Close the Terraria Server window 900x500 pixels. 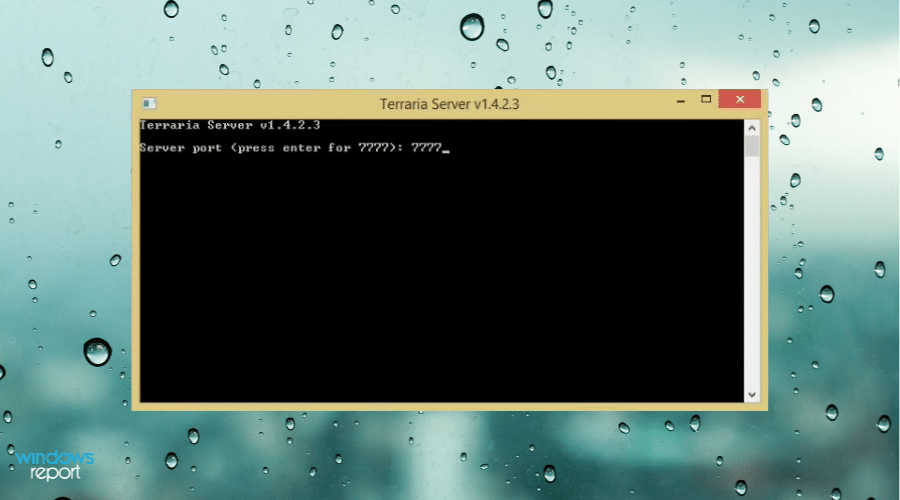point(740,99)
